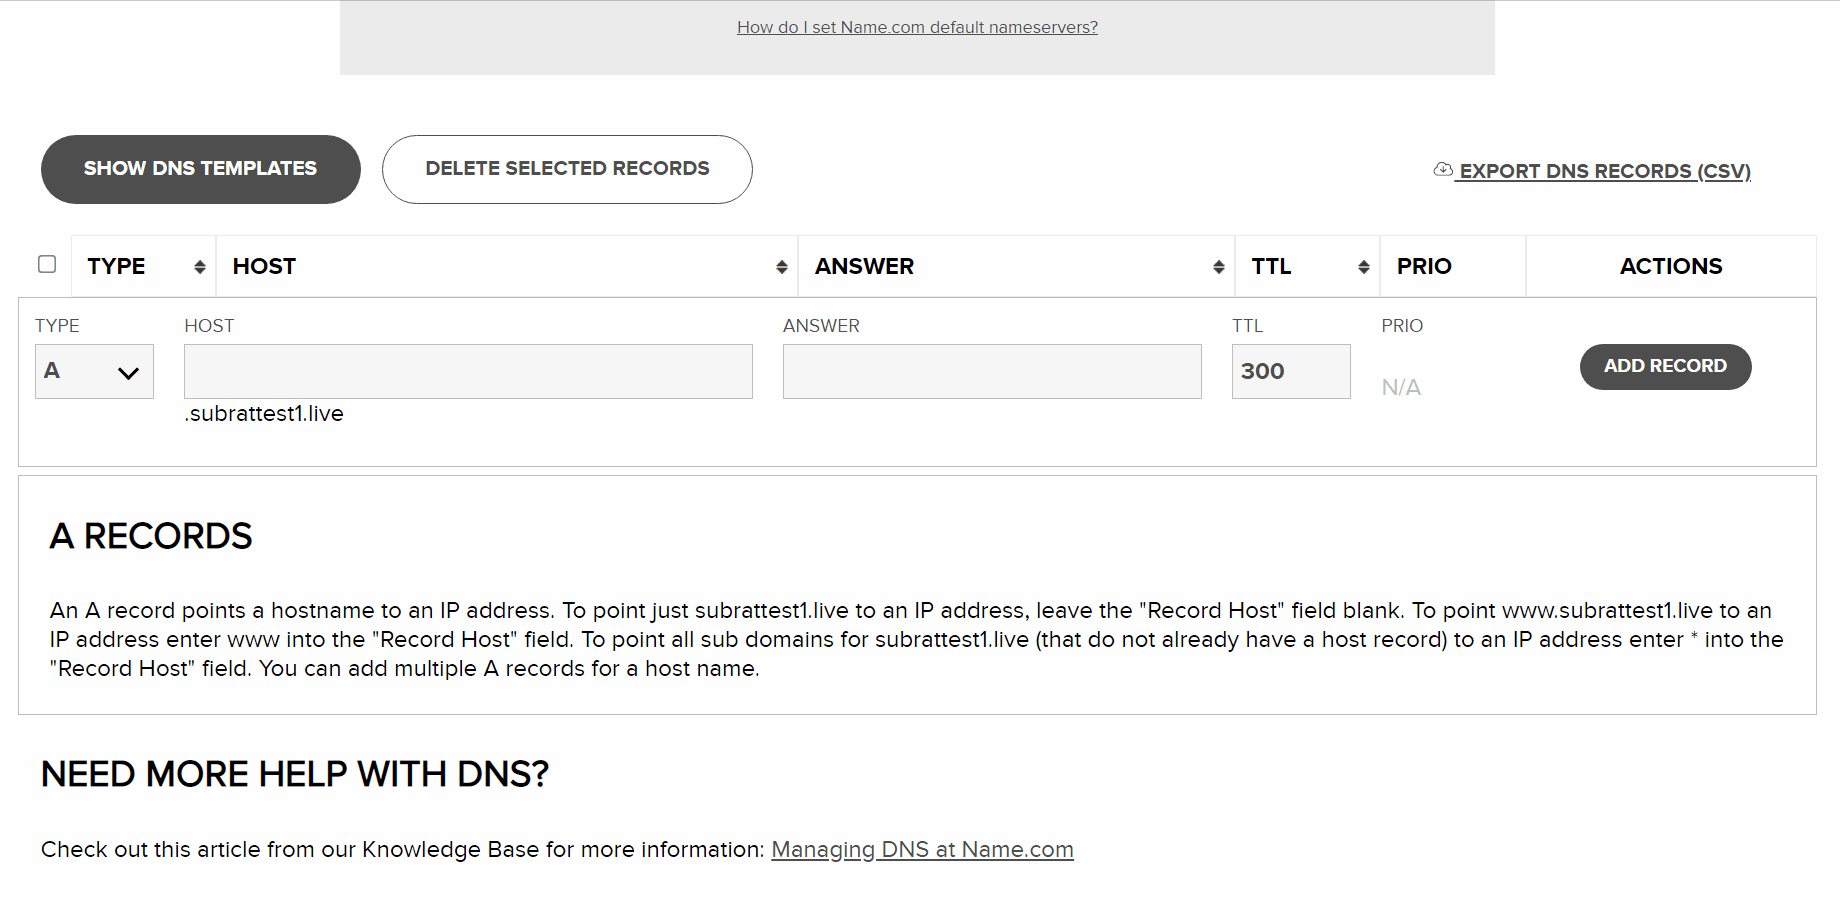Click the Add Record button
1840x909 pixels.
click(1666, 366)
